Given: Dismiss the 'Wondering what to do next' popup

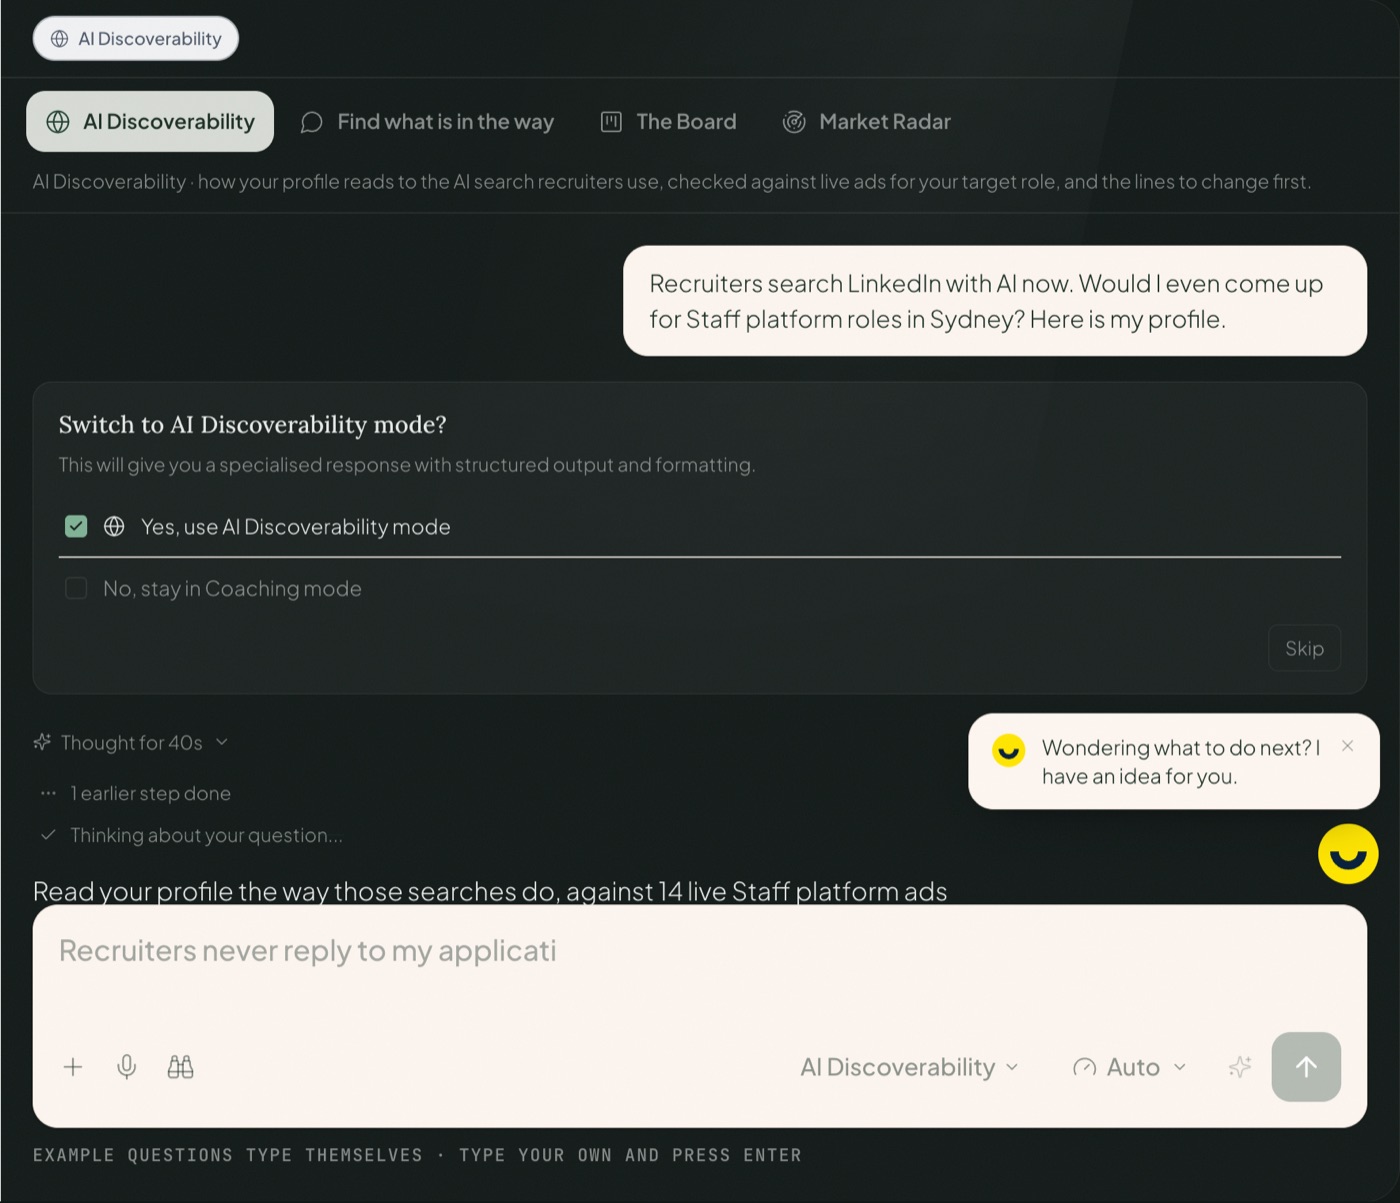Looking at the screenshot, I should click(1348, 746).
